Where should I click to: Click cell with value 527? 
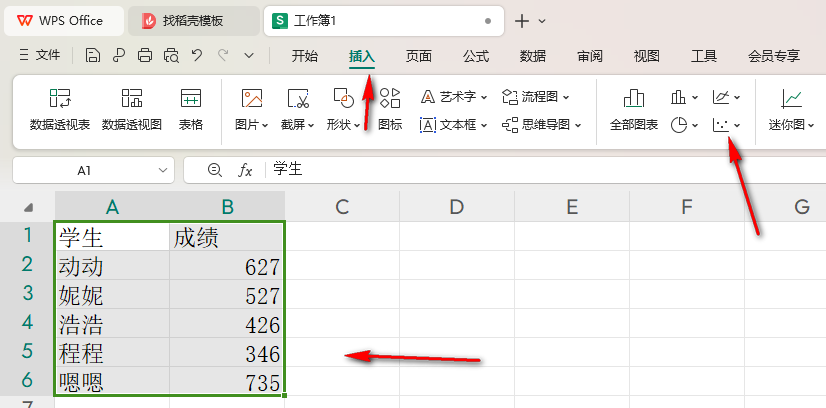pyautogui.click(x=227, y=294)
